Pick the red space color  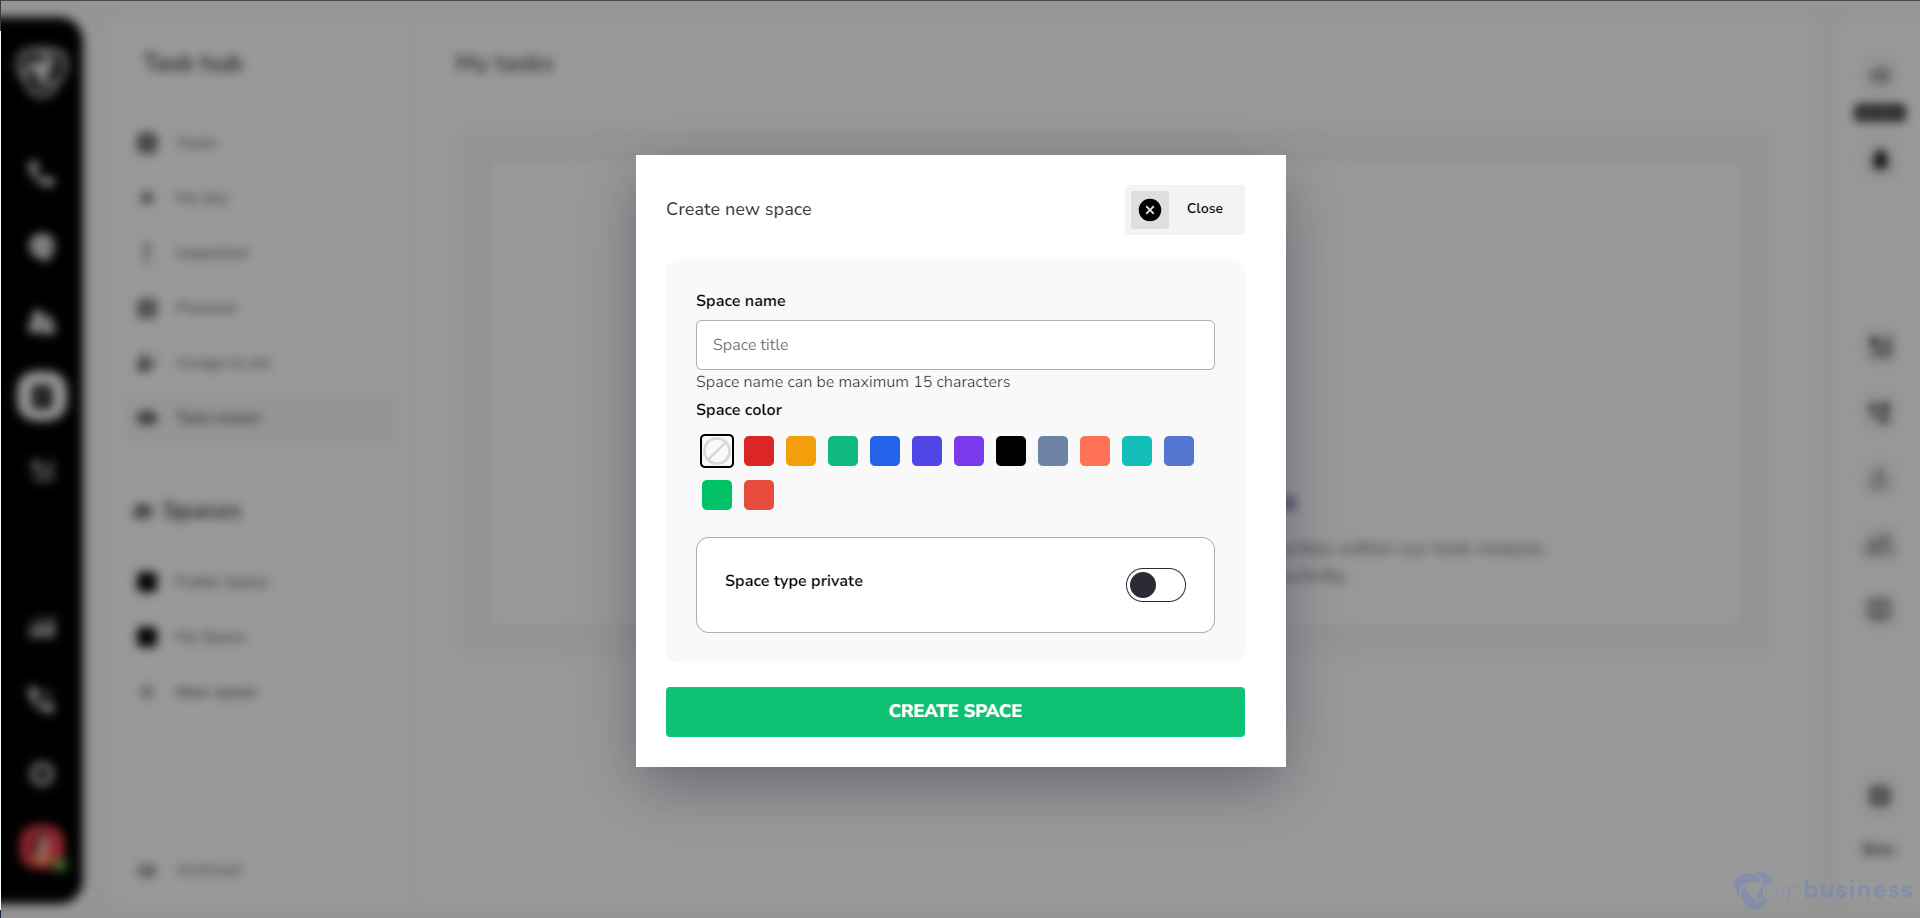click(x=759, y=451)
